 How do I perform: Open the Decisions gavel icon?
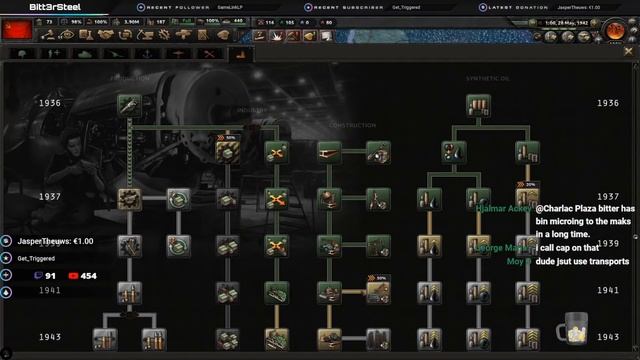click(x=48, y=36)
